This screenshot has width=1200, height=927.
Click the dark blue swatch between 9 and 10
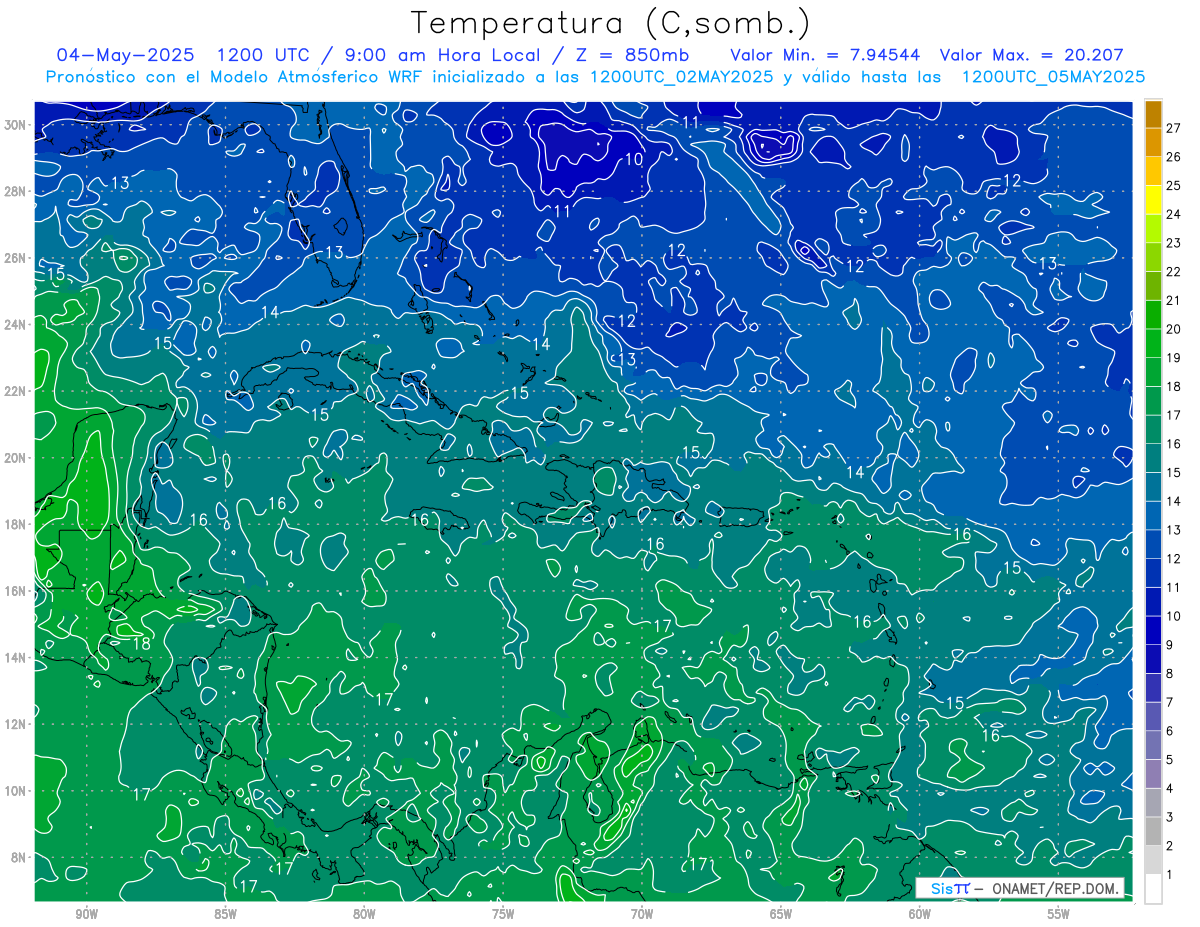1153,630
